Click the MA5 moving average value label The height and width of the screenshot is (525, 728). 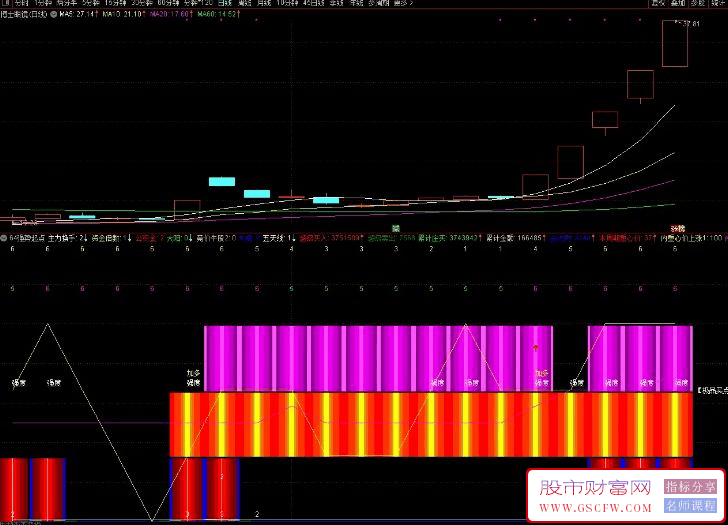coord(76,16)
